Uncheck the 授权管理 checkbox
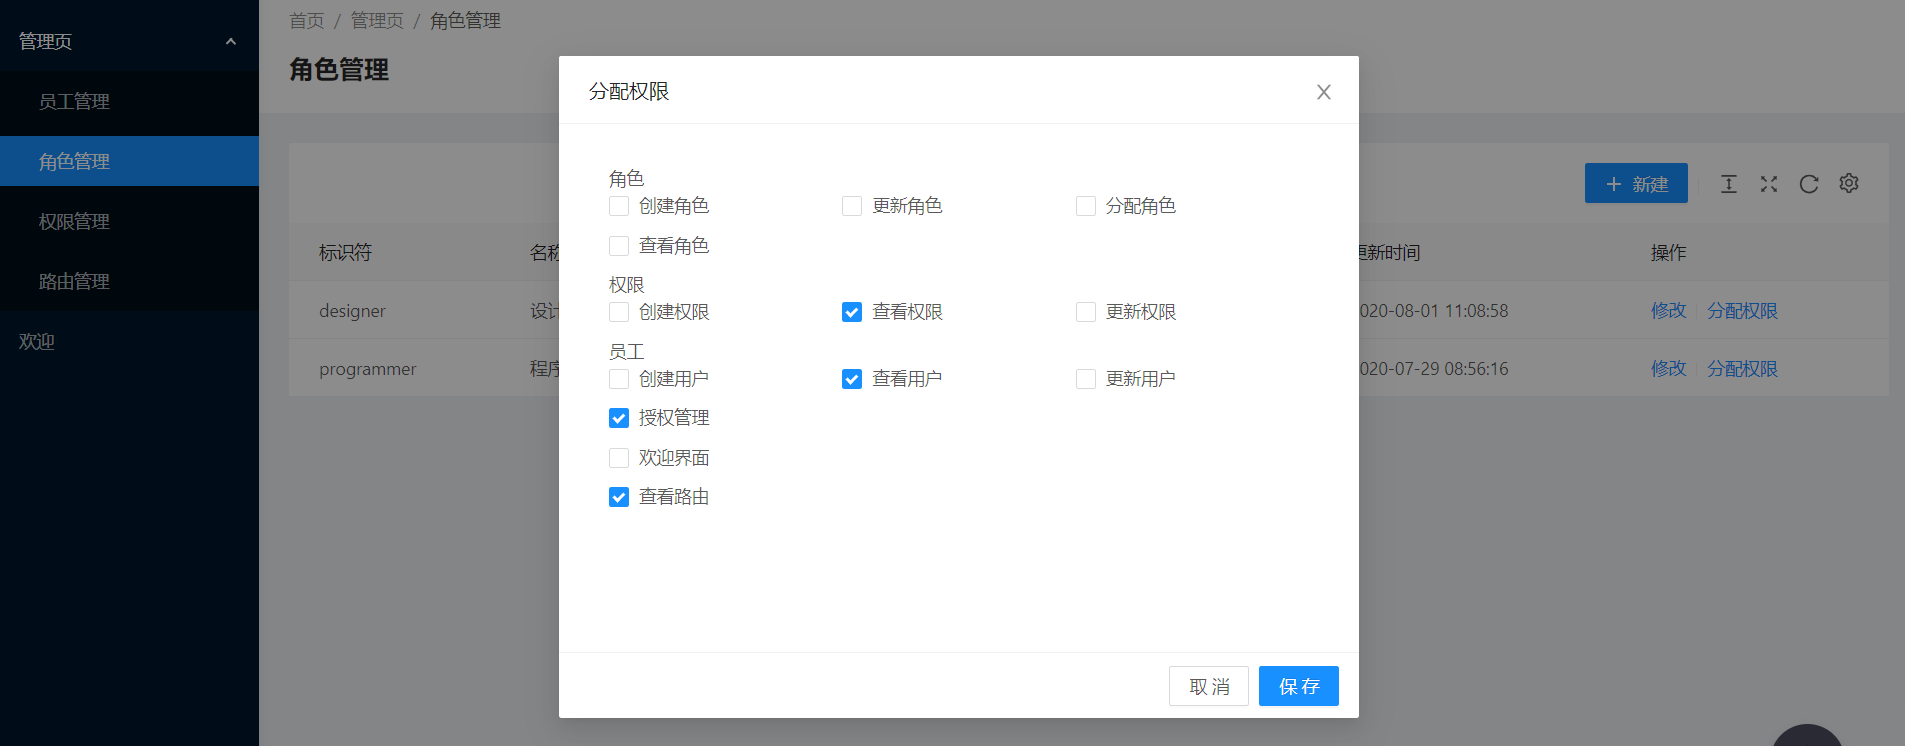 (619, 418)
